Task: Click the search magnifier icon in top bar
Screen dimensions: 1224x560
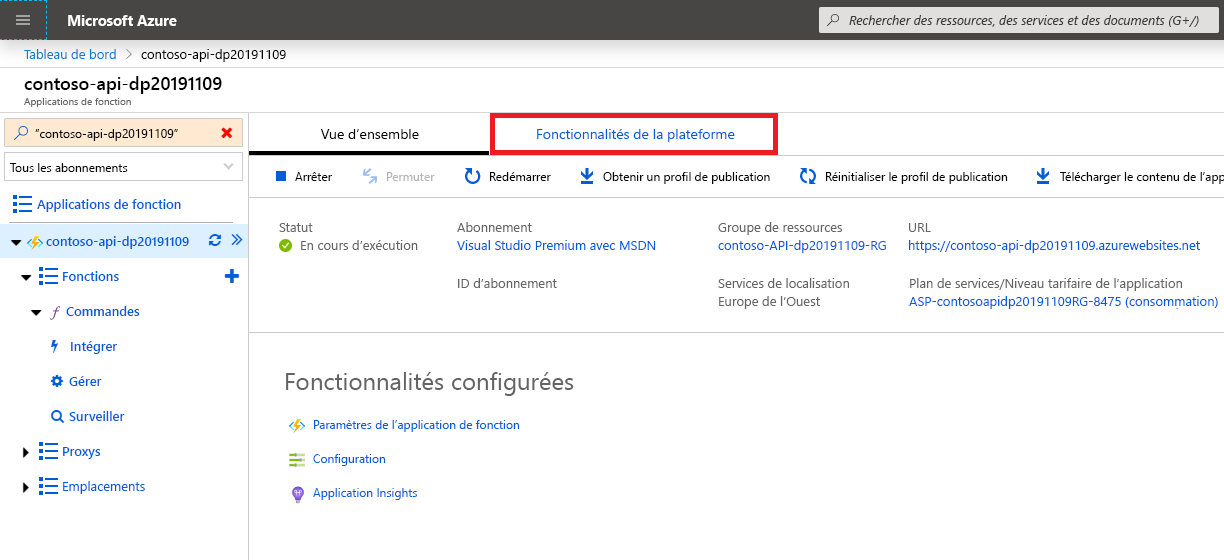Action: click(x=834, y=20)
